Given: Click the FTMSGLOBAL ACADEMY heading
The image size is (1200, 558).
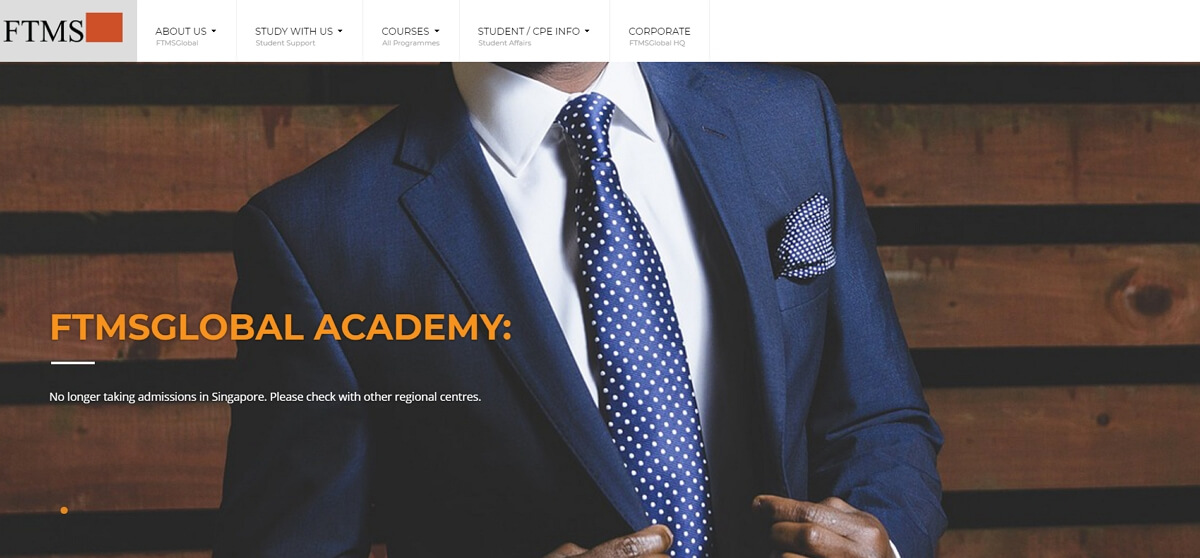Looking at the screenshot, I should (281, 328).
